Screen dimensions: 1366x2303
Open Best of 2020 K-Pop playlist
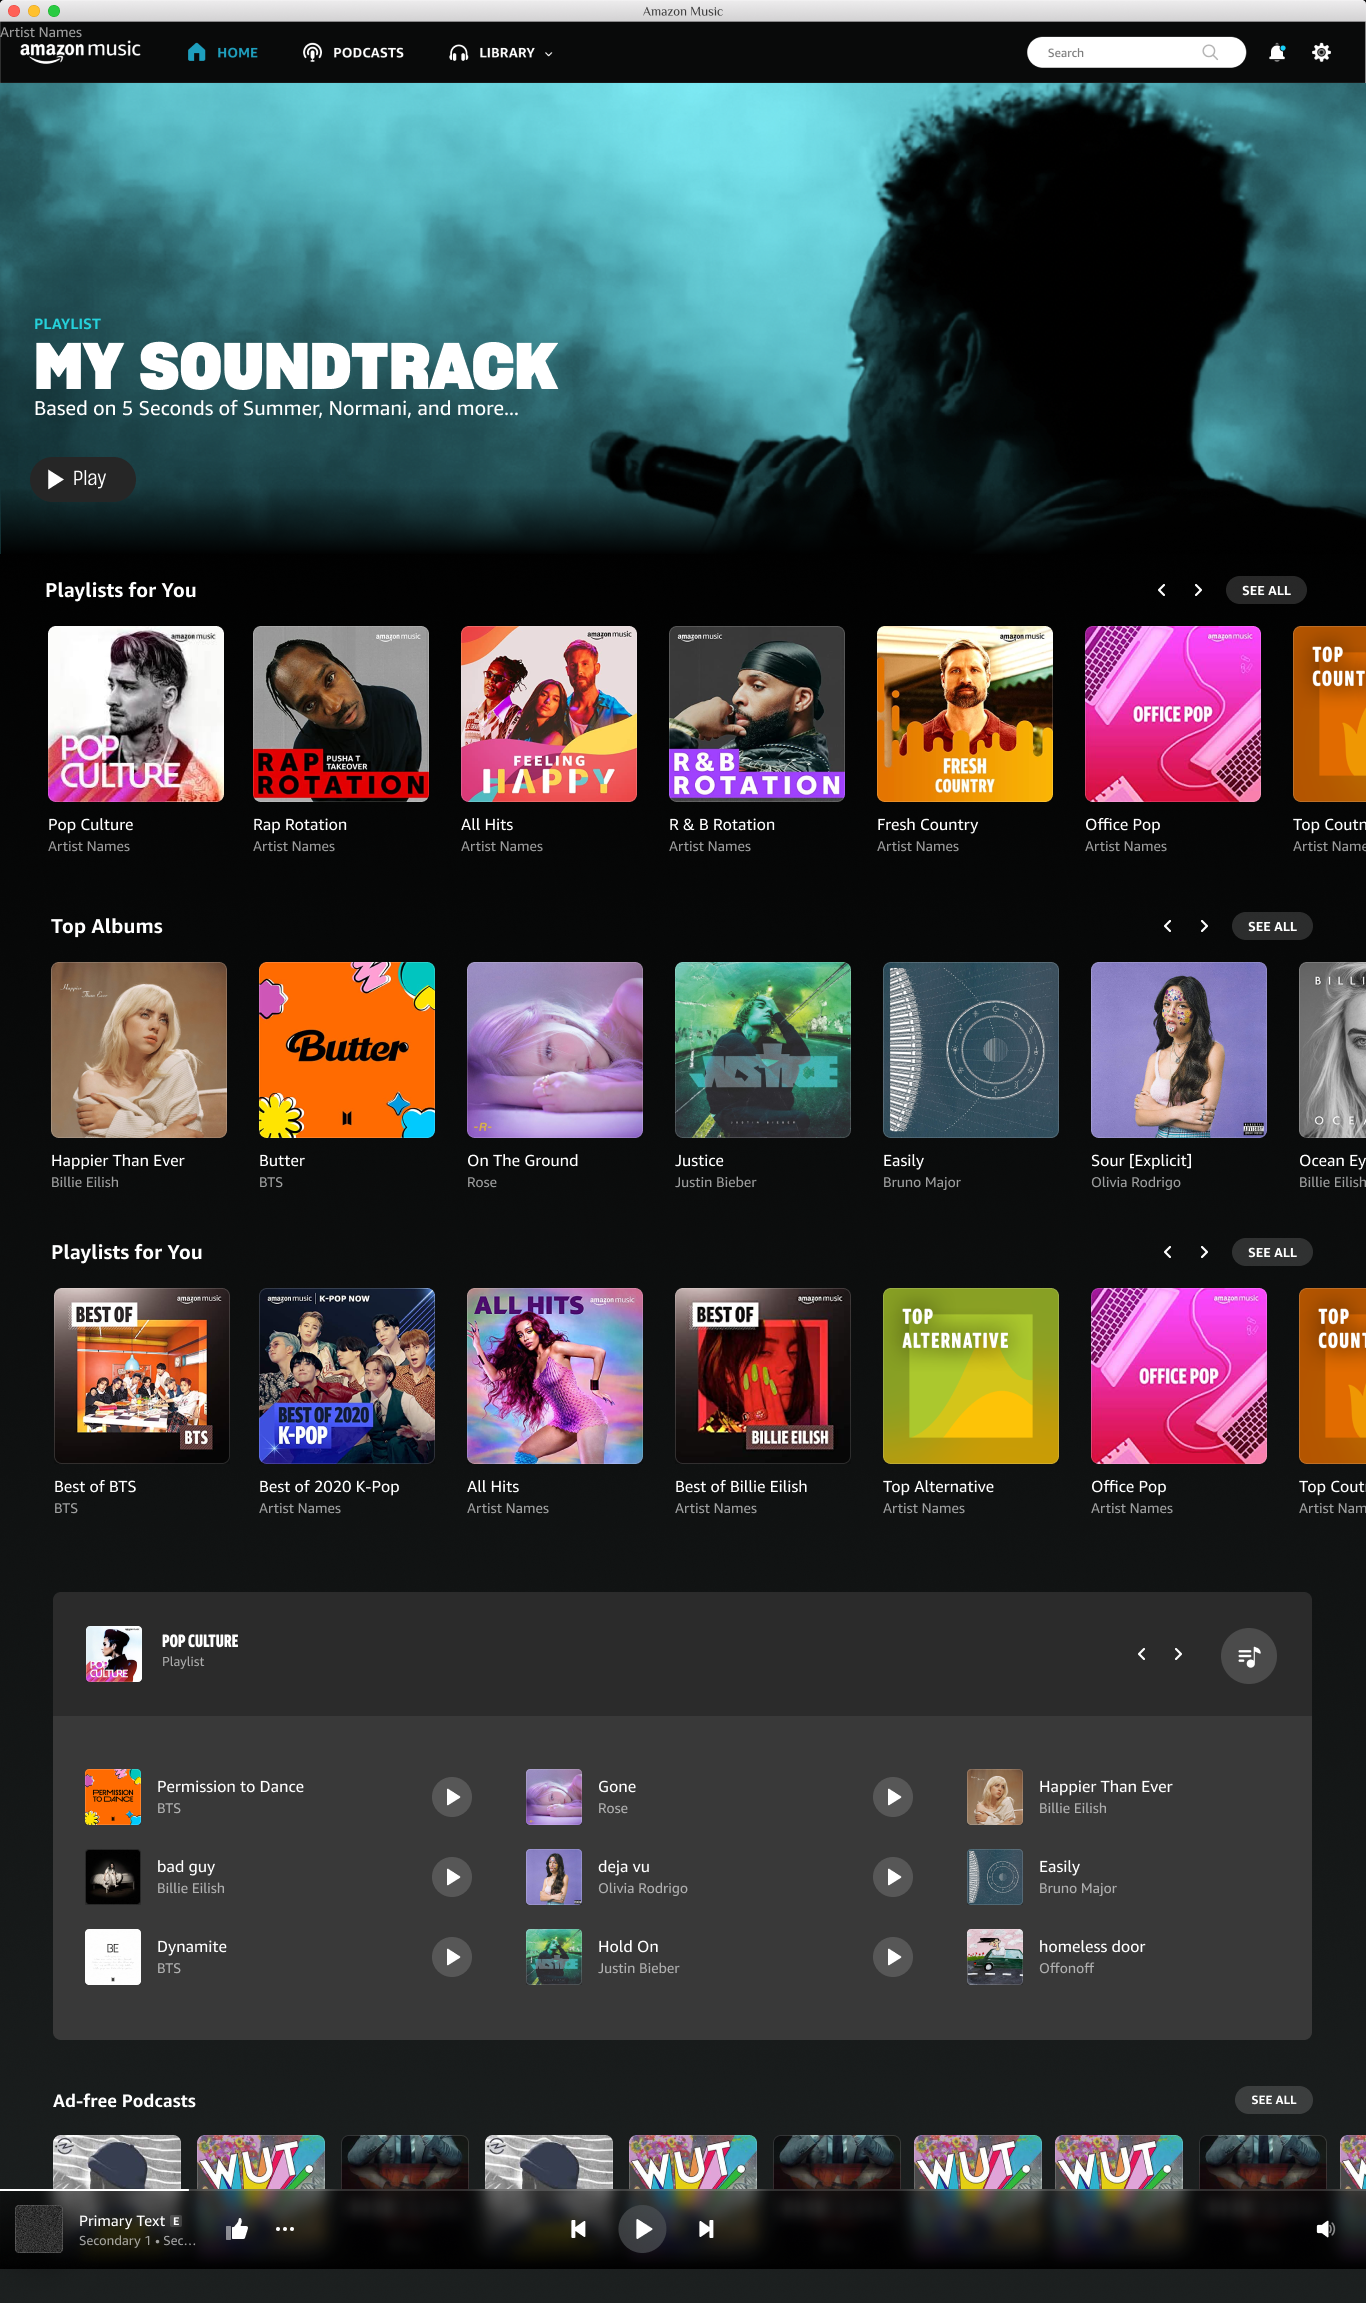pos(347,1376)
